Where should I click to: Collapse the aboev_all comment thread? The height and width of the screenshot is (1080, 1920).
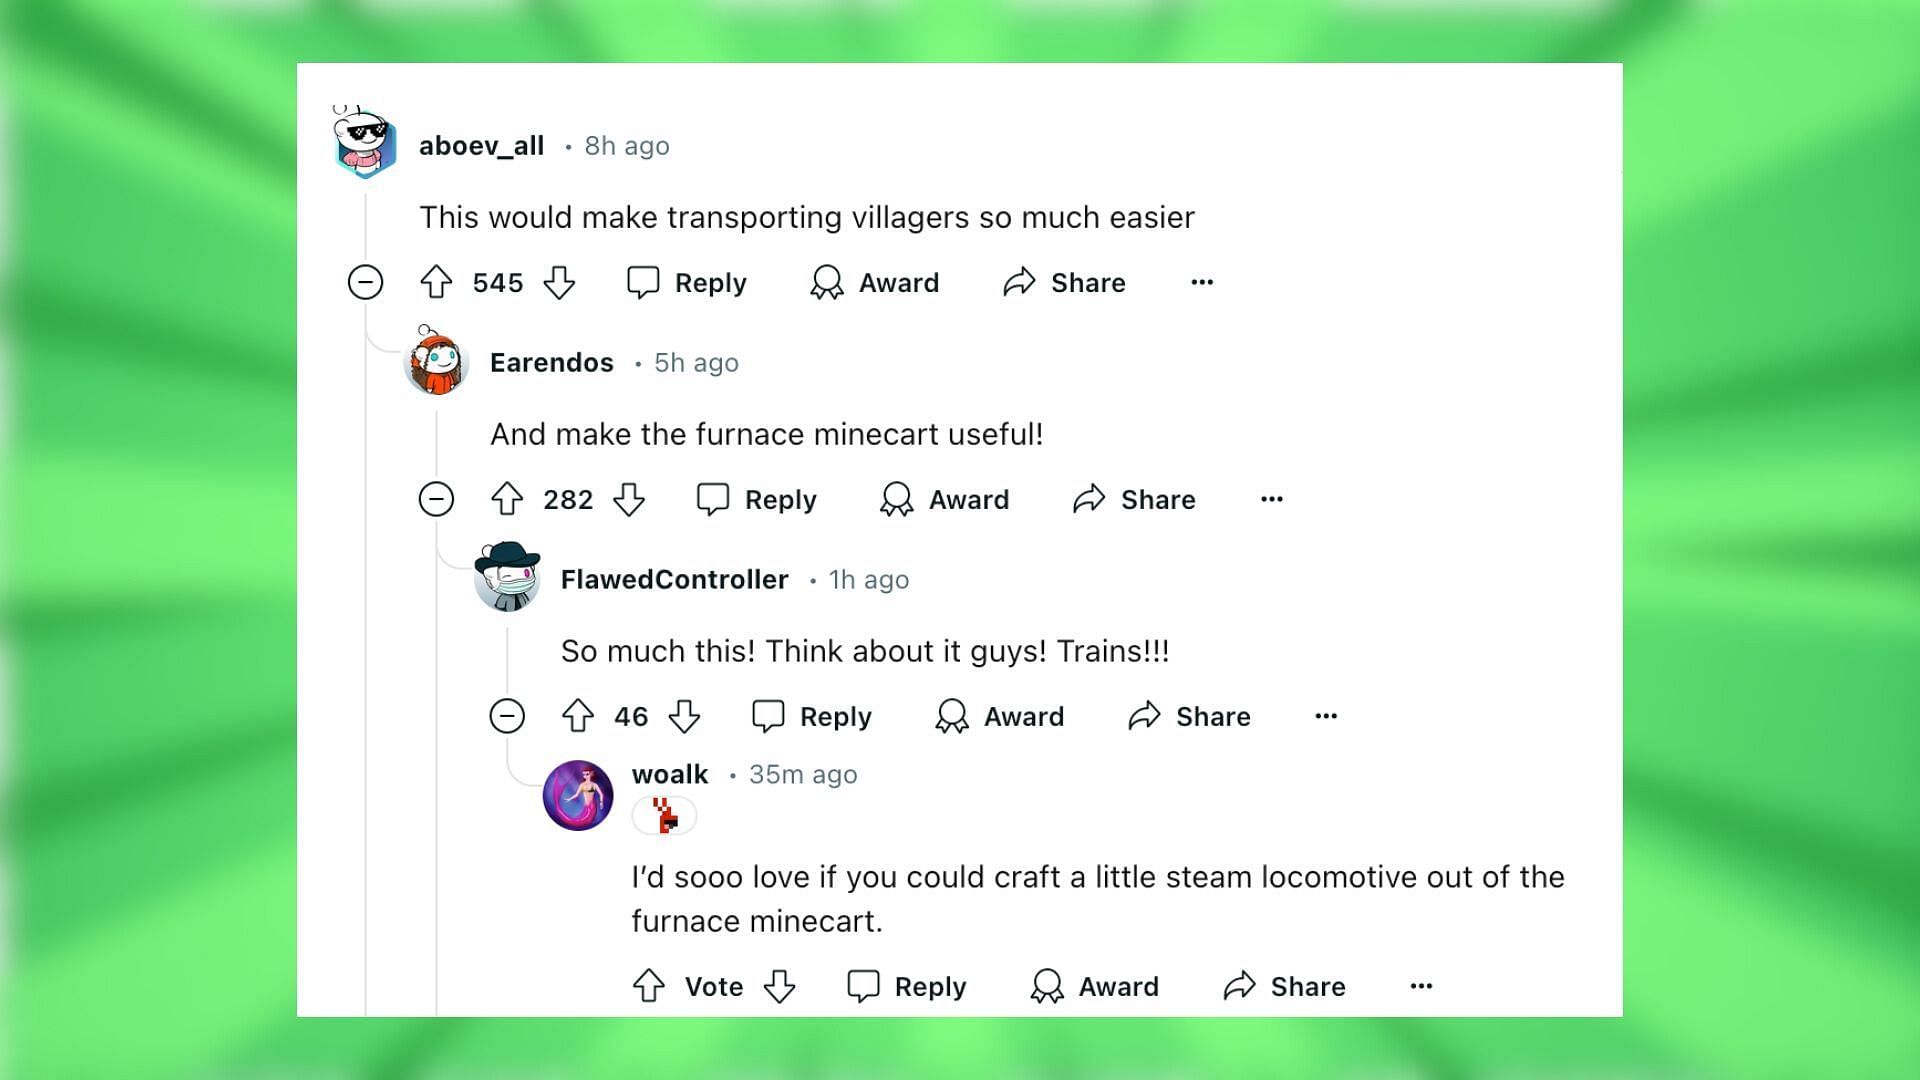click(367, 282)
